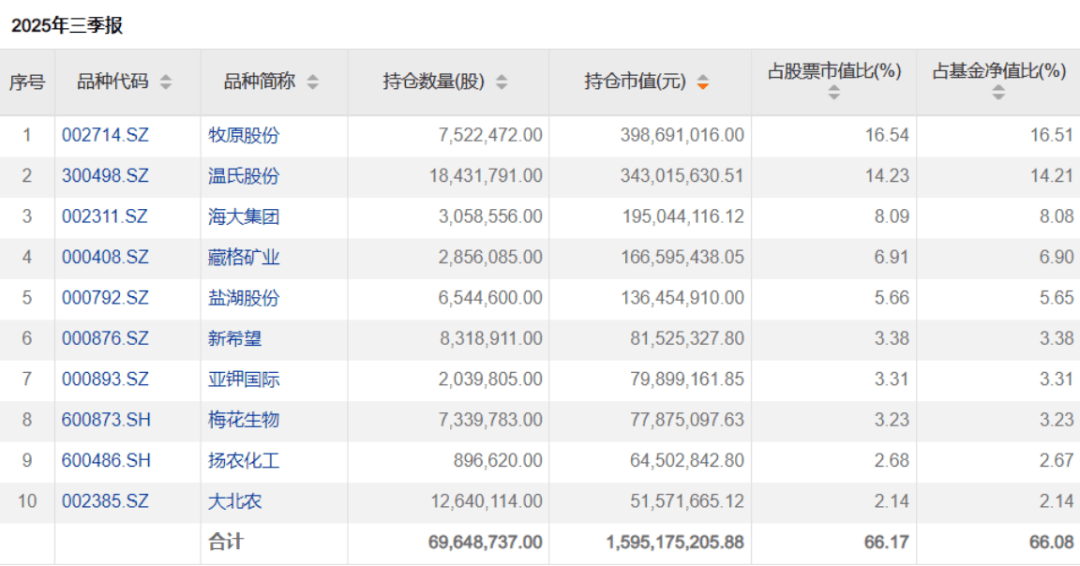Screen dimensions: 1080x566
Task: Select market value 166,595,438.05
Action: 682,257
